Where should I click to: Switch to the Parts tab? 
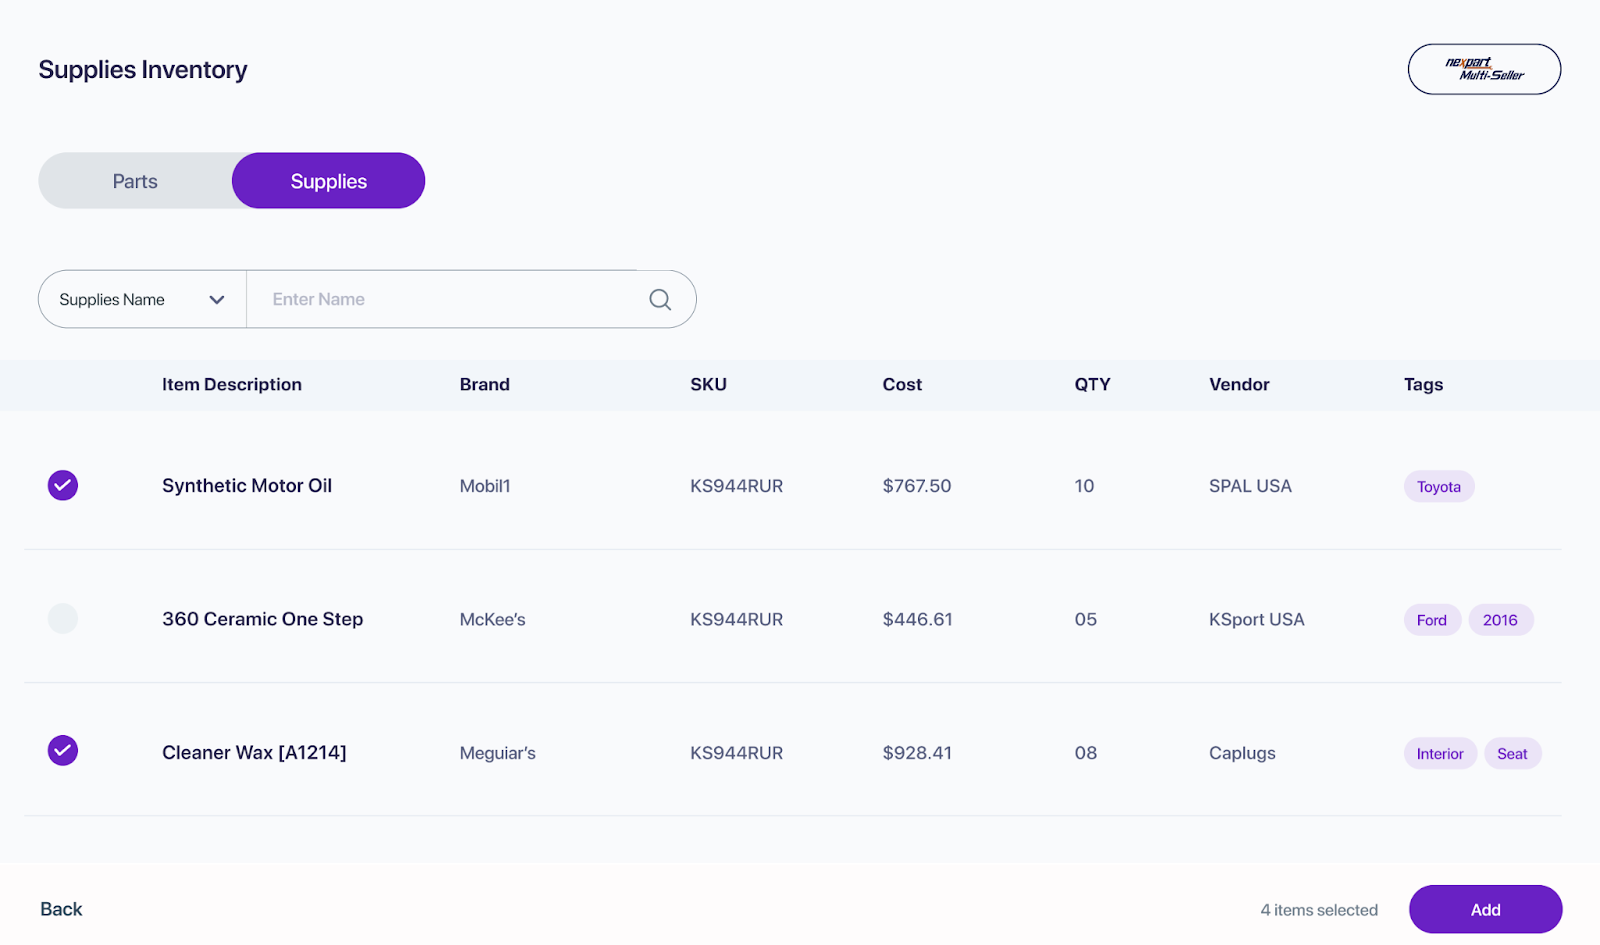click(x=135, y=181)
